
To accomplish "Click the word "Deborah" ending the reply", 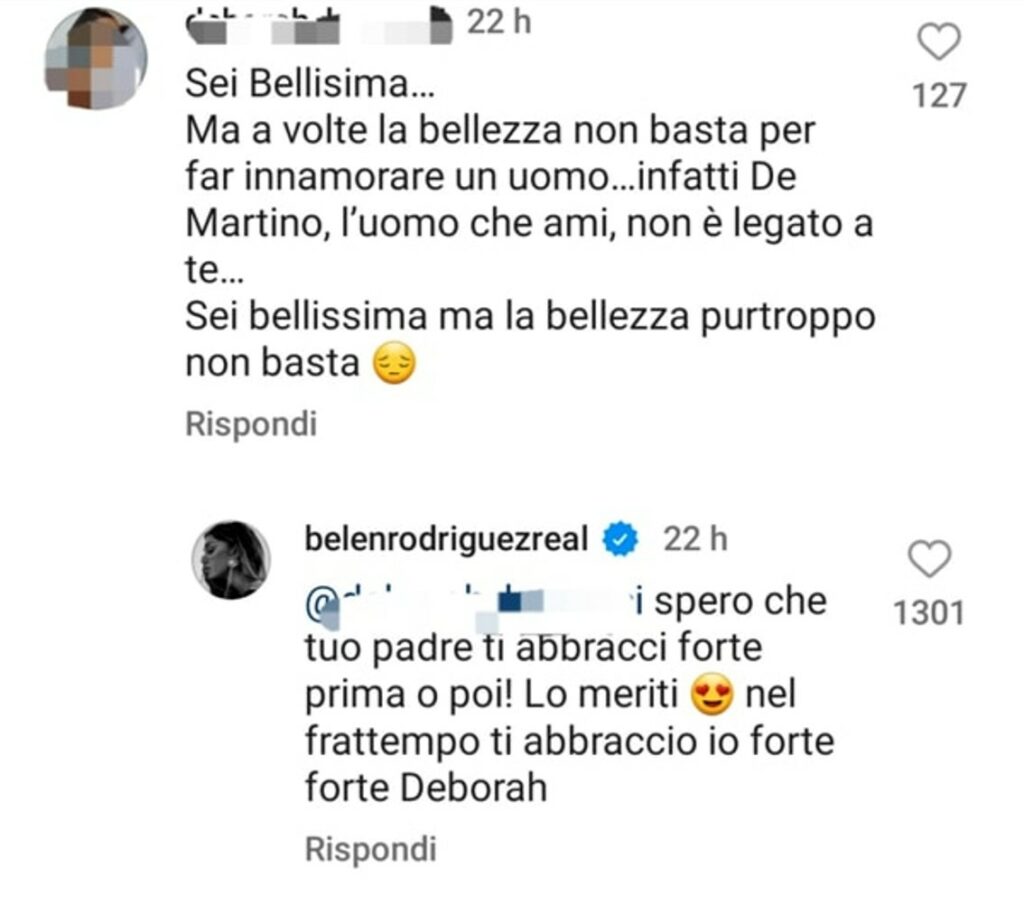I will pyautogui.click(x=475, y=788).
